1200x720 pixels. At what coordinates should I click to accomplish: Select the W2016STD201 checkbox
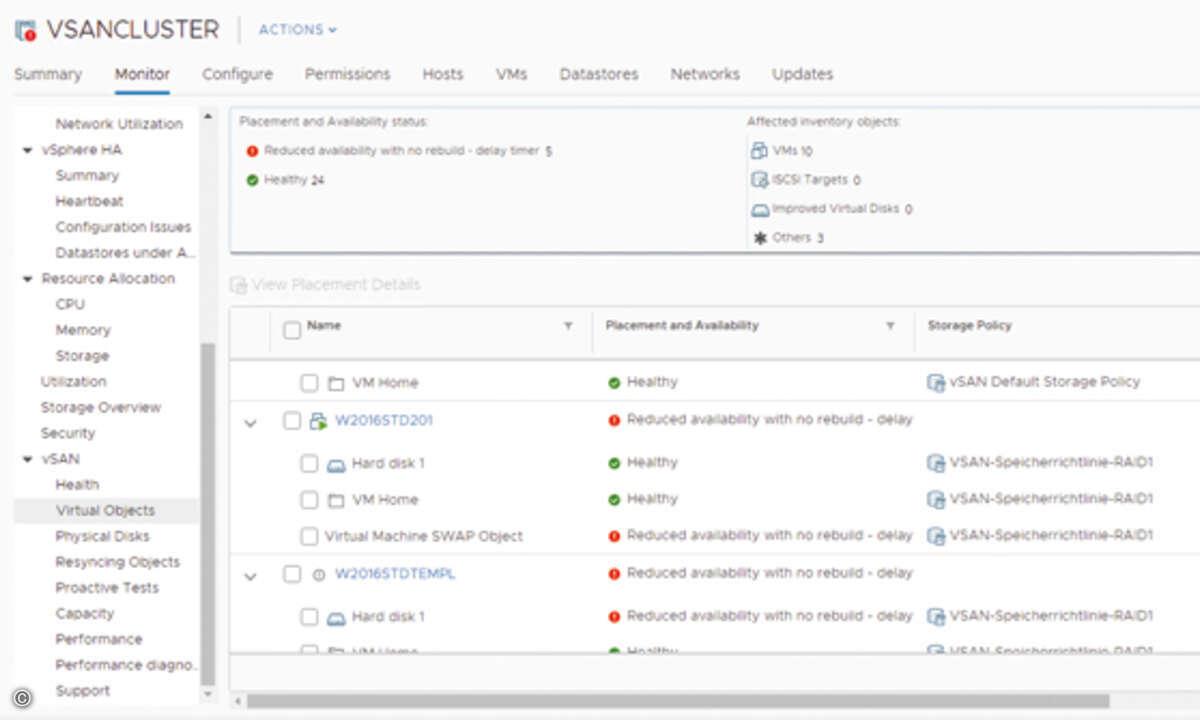tap(291, 421)
